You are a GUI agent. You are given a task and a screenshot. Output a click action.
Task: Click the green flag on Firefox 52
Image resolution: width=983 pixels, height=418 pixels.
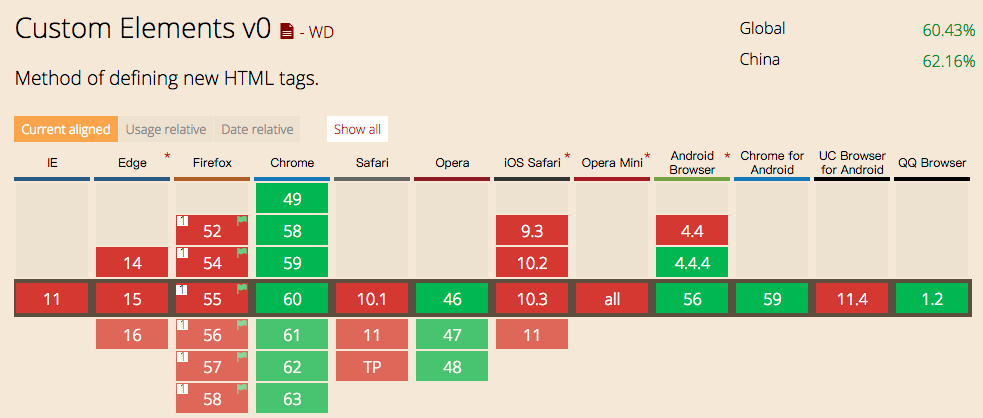pyautogui.click(x=241, y=220)
